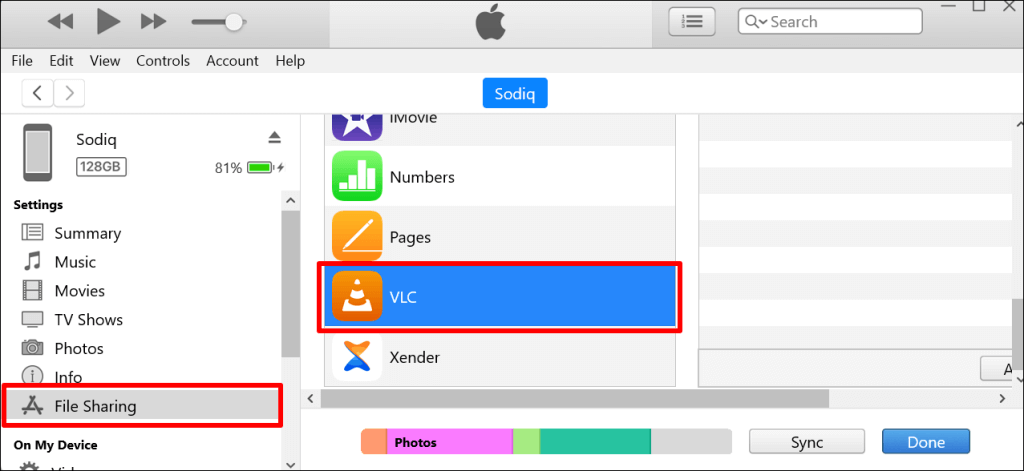Click the rewind previous track button

60,21
